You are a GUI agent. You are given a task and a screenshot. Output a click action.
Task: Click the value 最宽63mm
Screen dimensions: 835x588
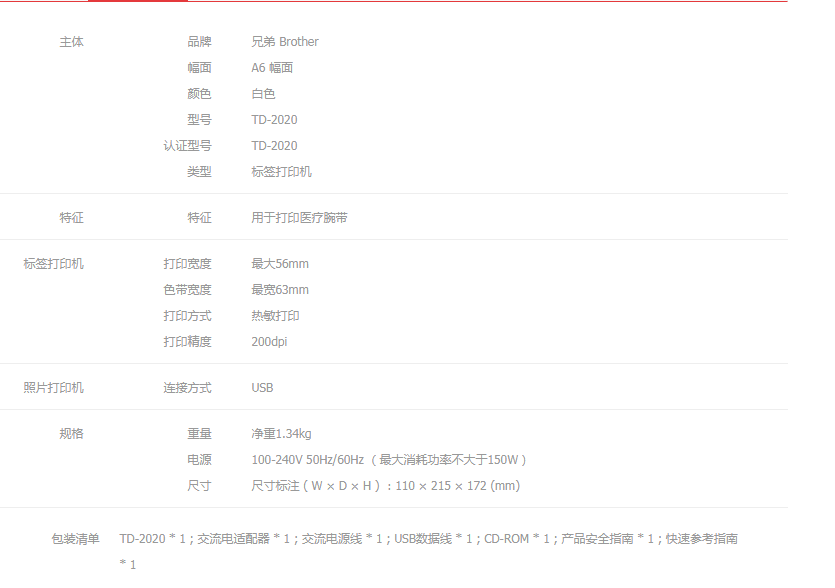280,290
